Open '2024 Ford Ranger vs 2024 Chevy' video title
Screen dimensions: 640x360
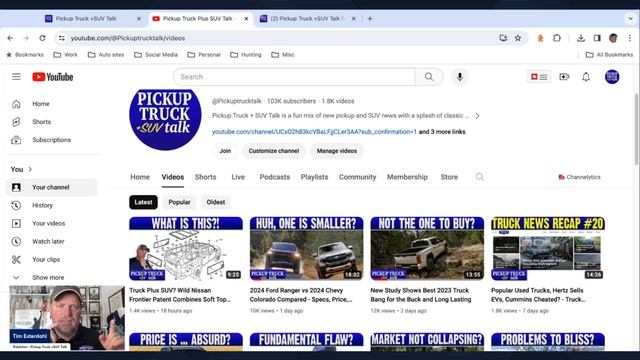301,295
